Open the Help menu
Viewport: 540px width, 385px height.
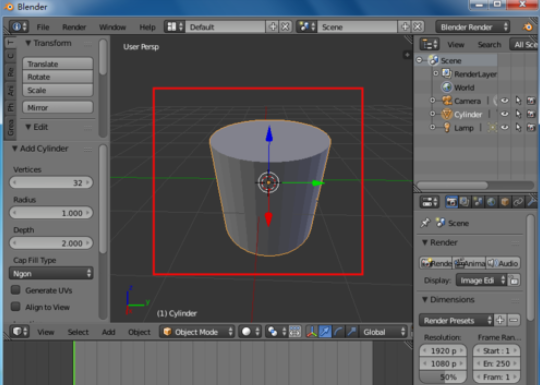[147, 27]
